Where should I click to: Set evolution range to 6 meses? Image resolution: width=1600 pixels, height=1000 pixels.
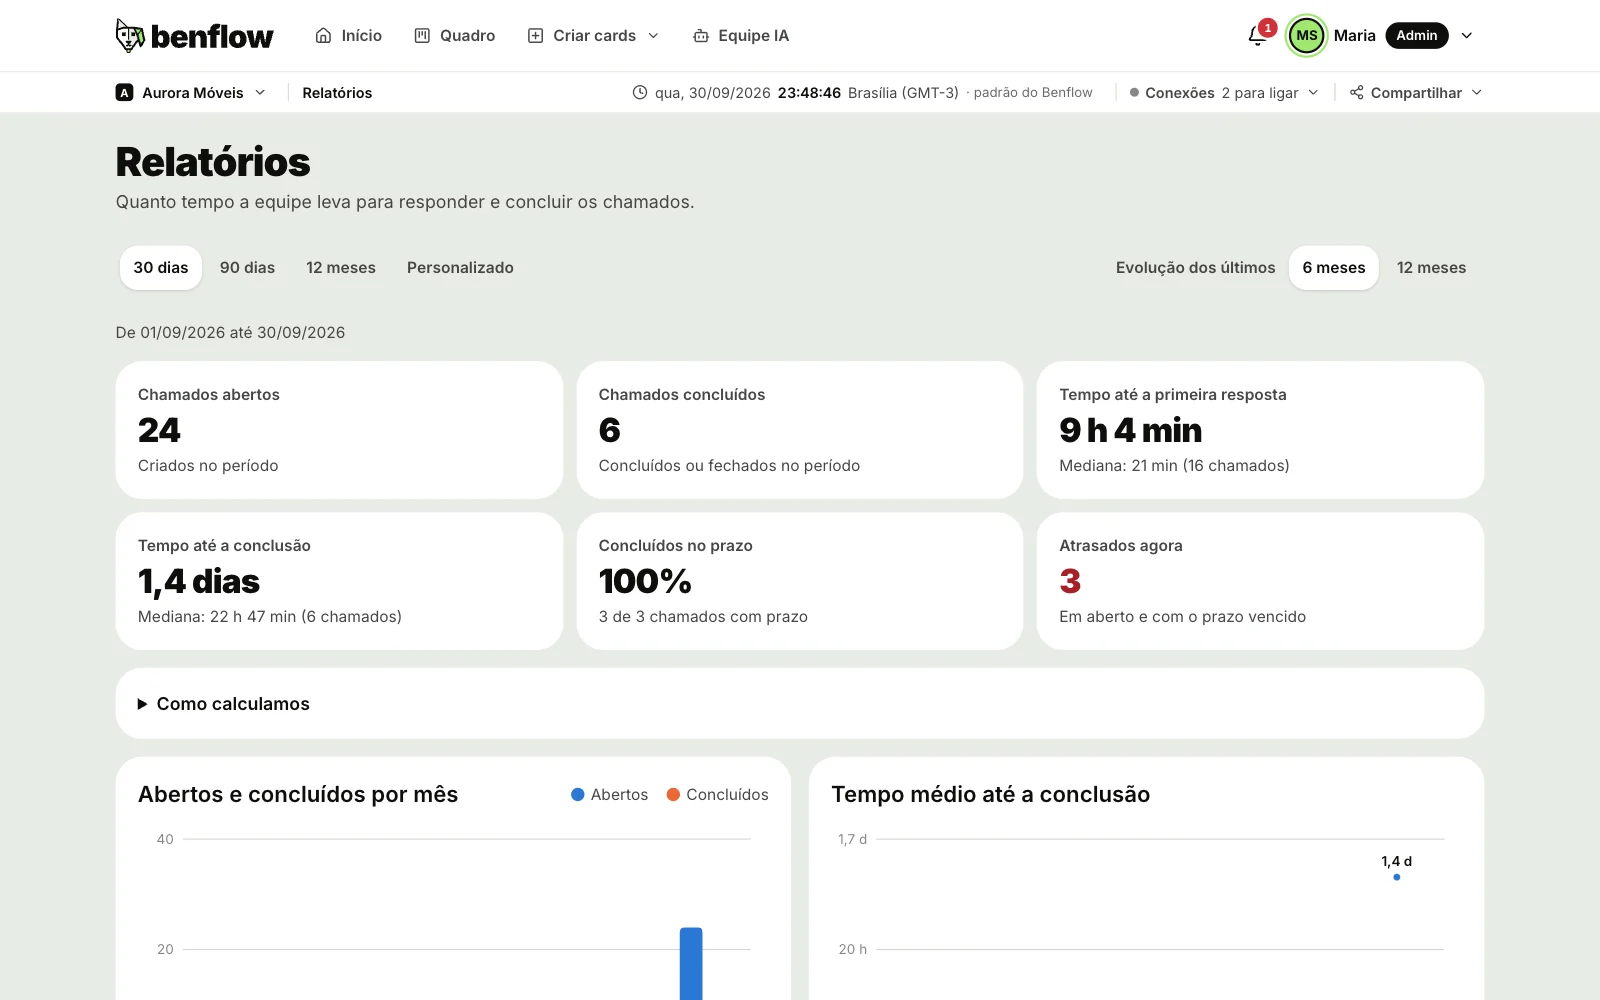pyautogui.click(x=1334, y=268)
